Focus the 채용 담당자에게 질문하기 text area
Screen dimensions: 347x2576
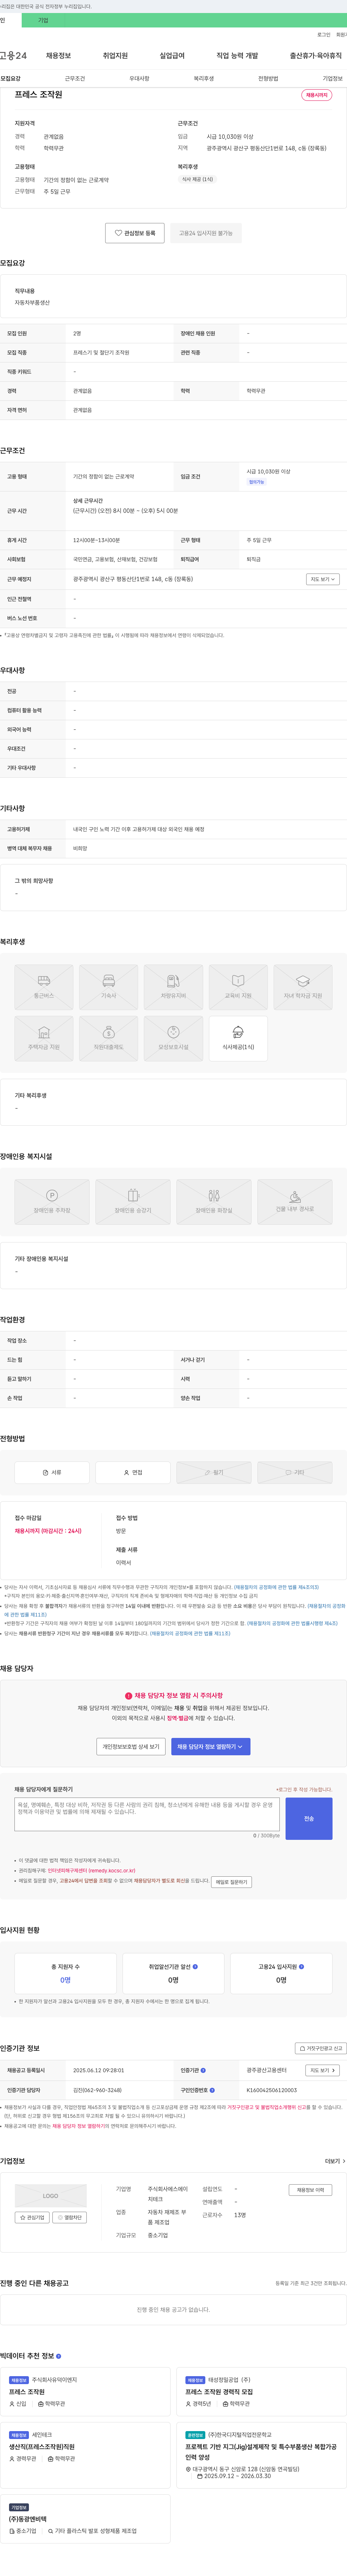point(147,1814)
